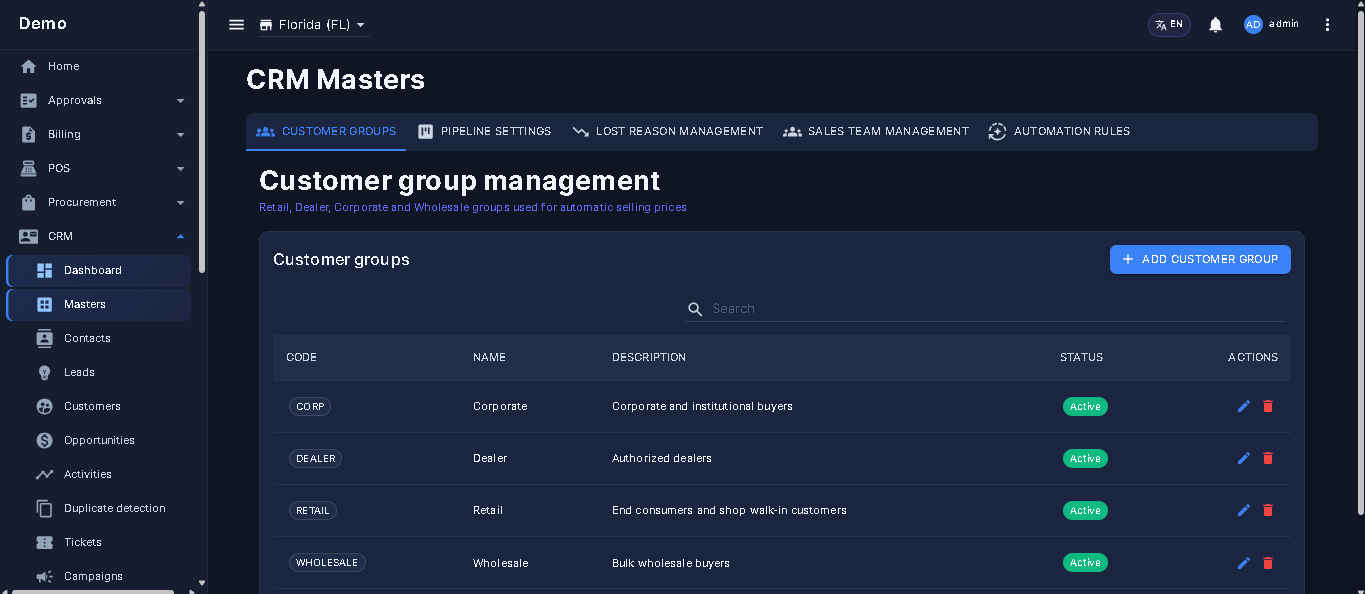The height and width of the screenshot is (594, 1365).
Task: Click the CRM contact card icon
Action: [x=29, y=236]
